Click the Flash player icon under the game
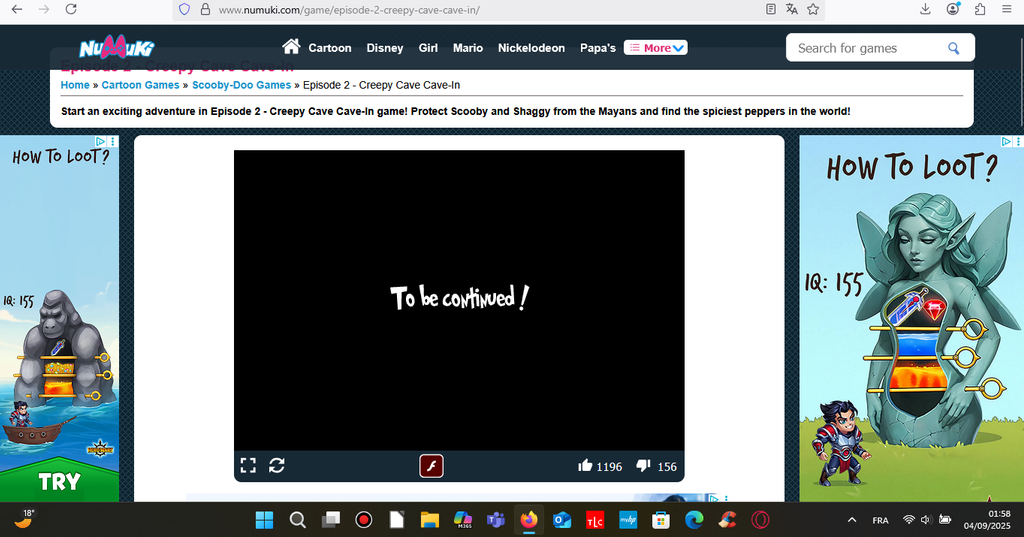Screen dimensions: 1024x537 coord(431,465)
